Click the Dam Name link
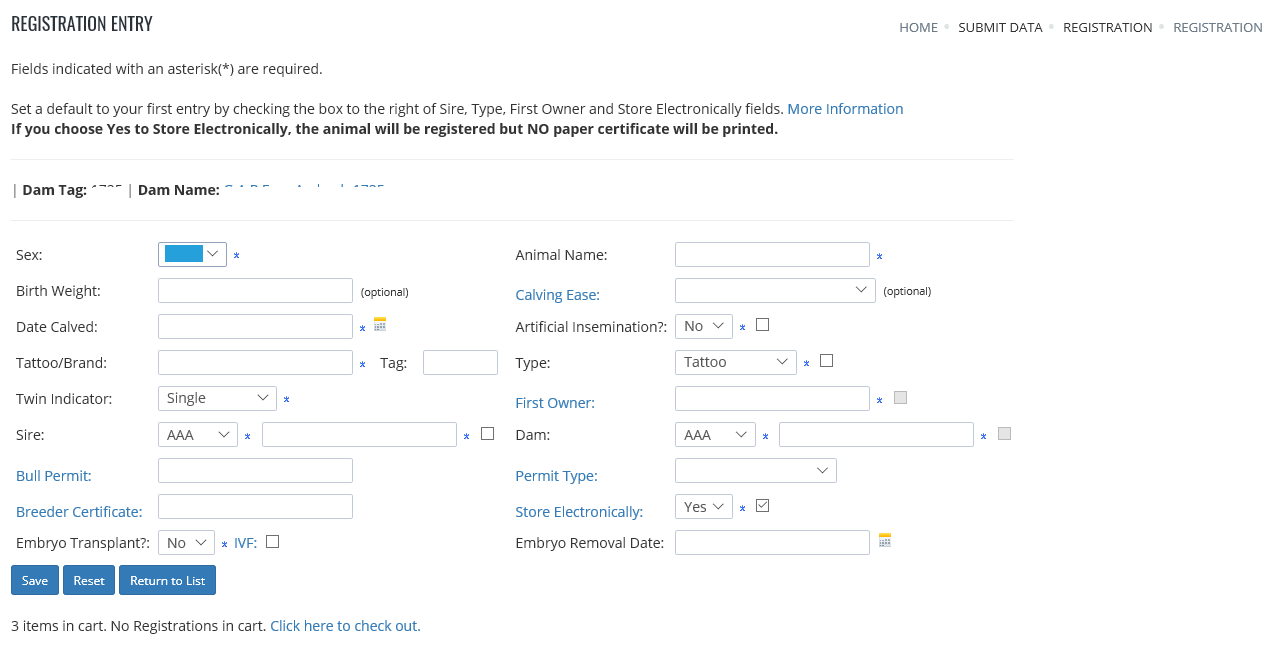This screenshot has width=1276, height=649. pyautogui.click(x=304, y=189)
